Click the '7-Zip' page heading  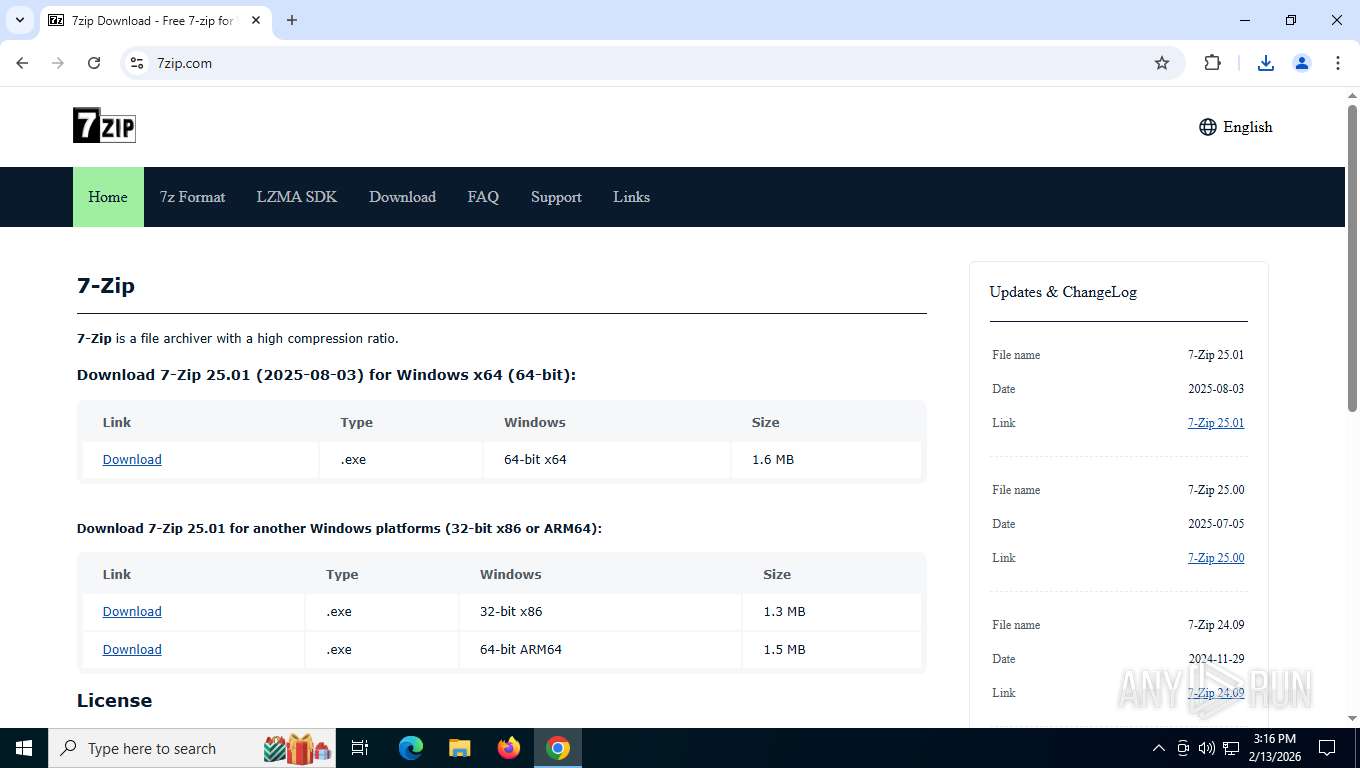(x=106, y=286)
